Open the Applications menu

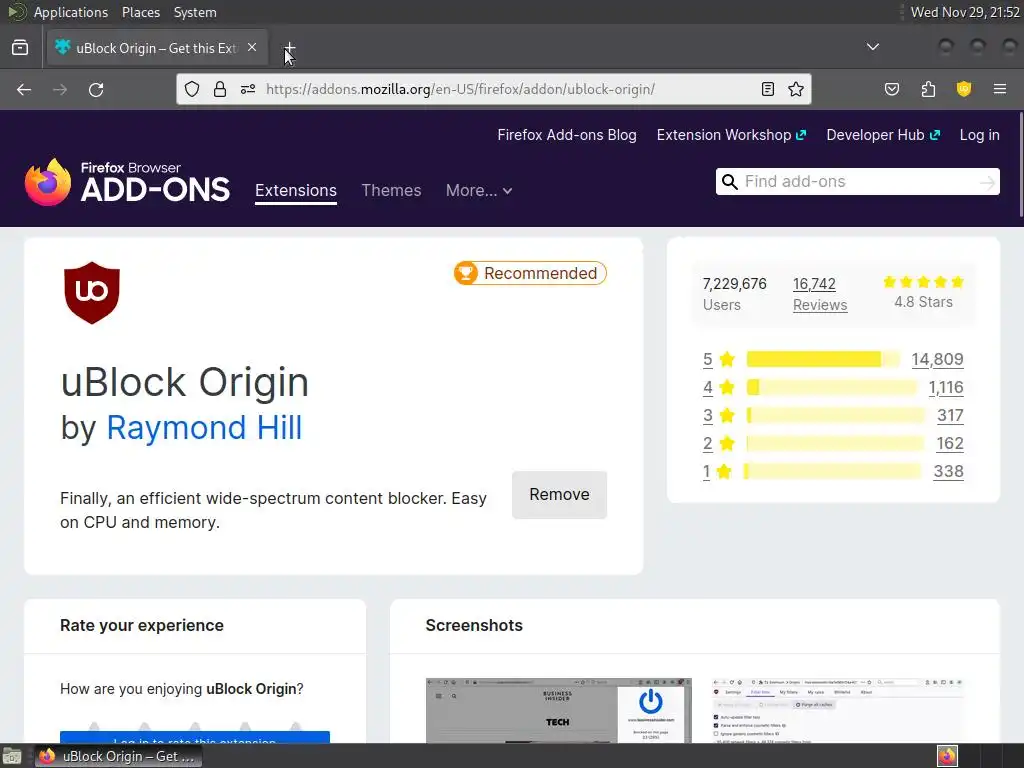(71, 12)
